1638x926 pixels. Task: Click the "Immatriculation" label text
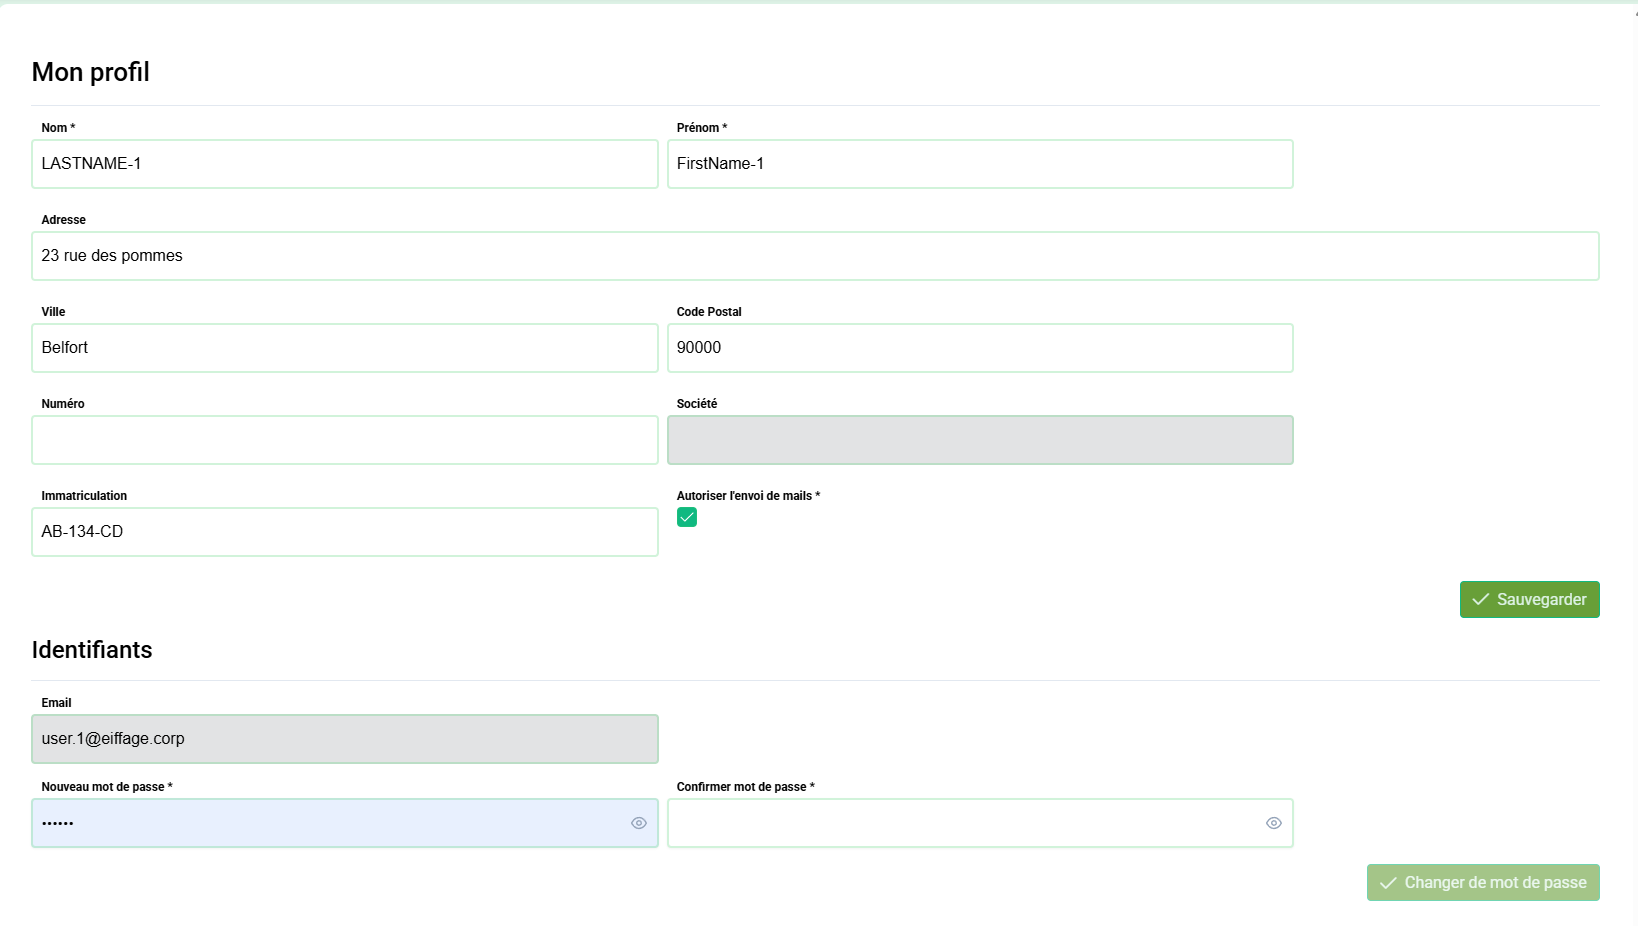click(84, 496)
